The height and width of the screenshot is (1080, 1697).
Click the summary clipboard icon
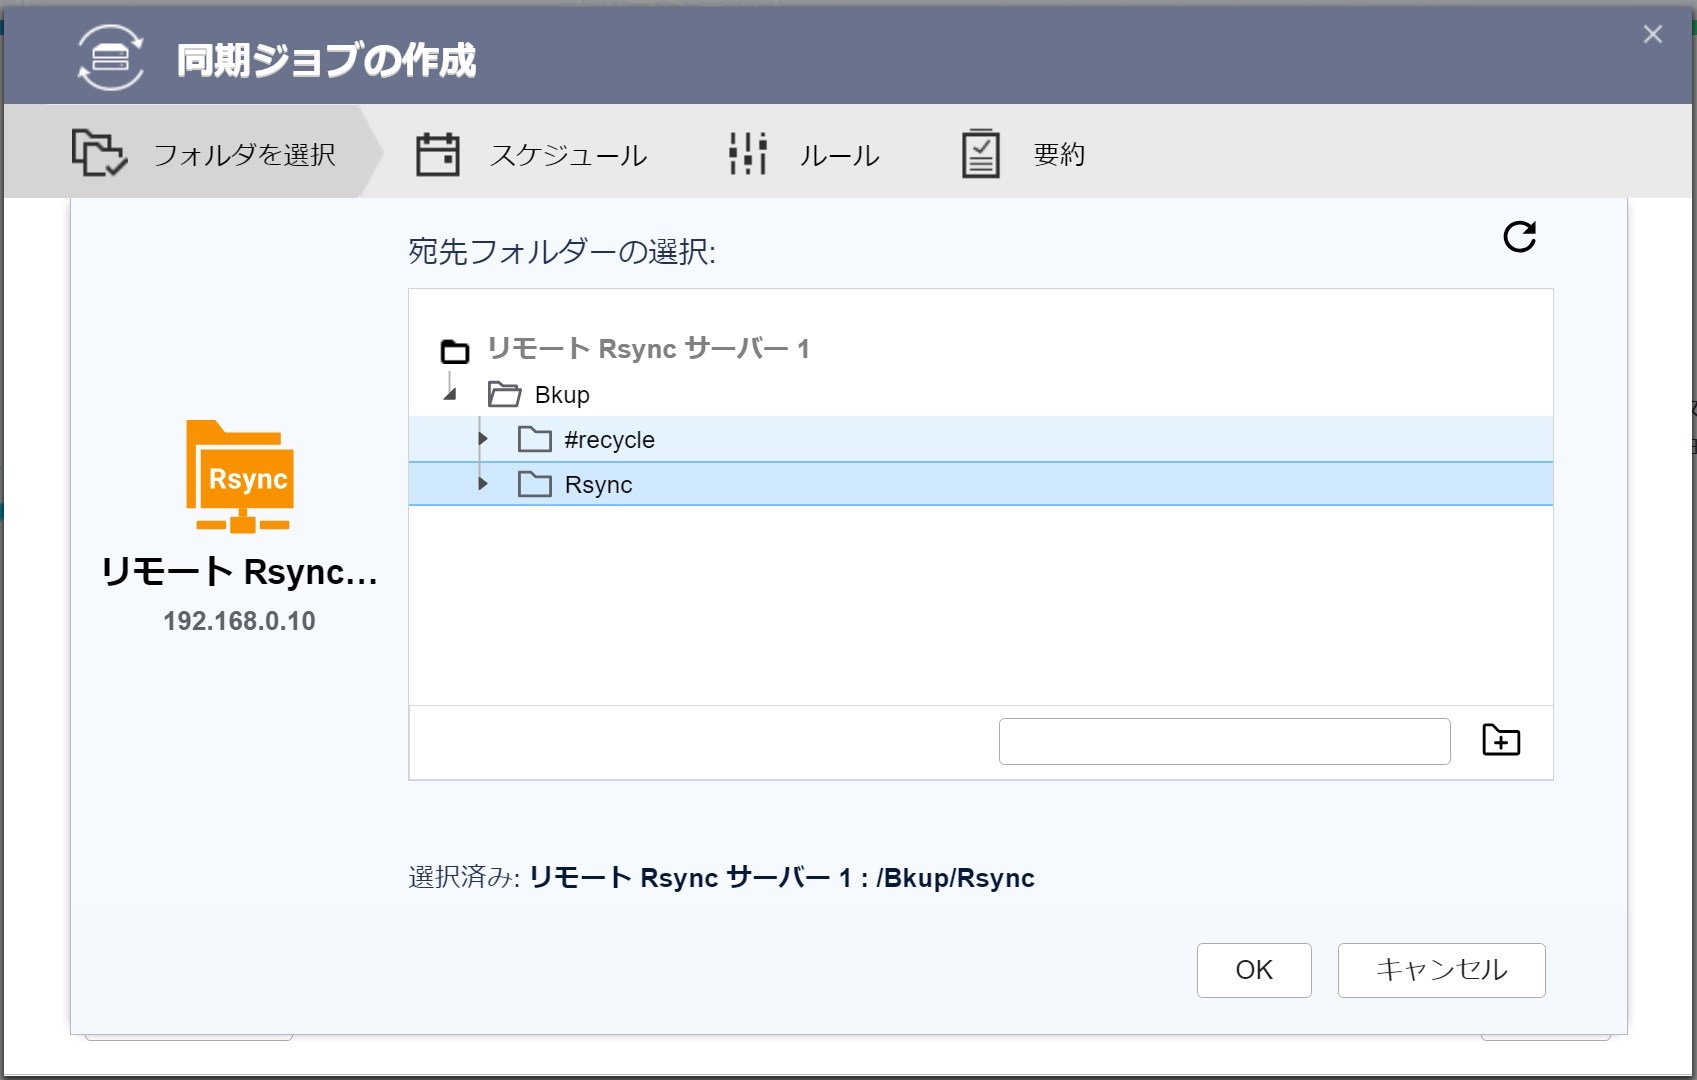point(980,155)
